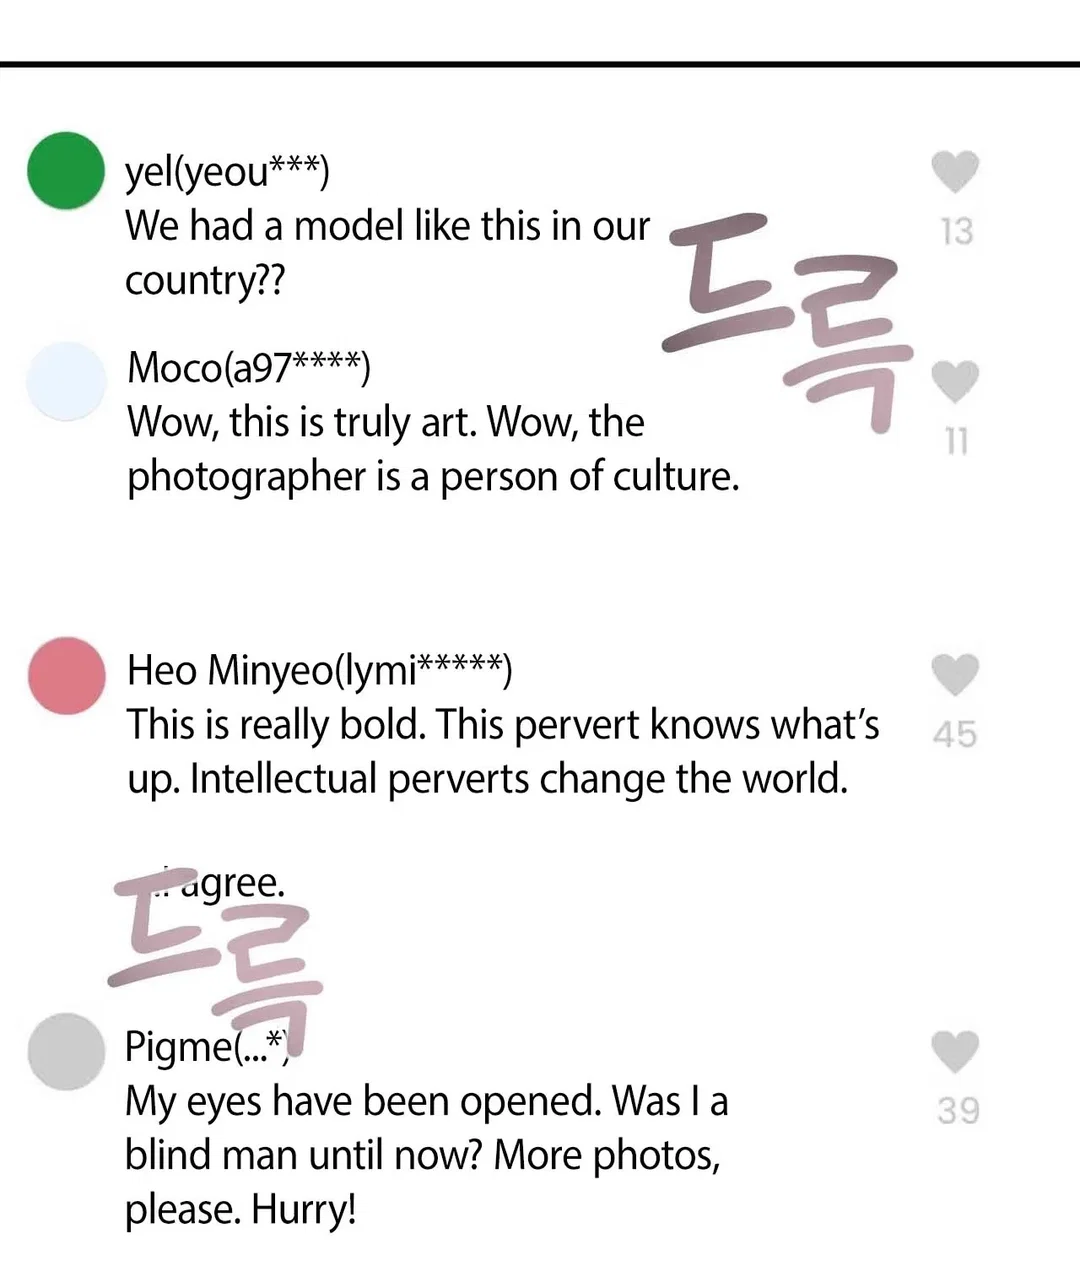The width and height of the screenshot is (1080, 1266).
Task: Open Heo Minyeo's pink profile avatar
Action: (x=66, y=675)
